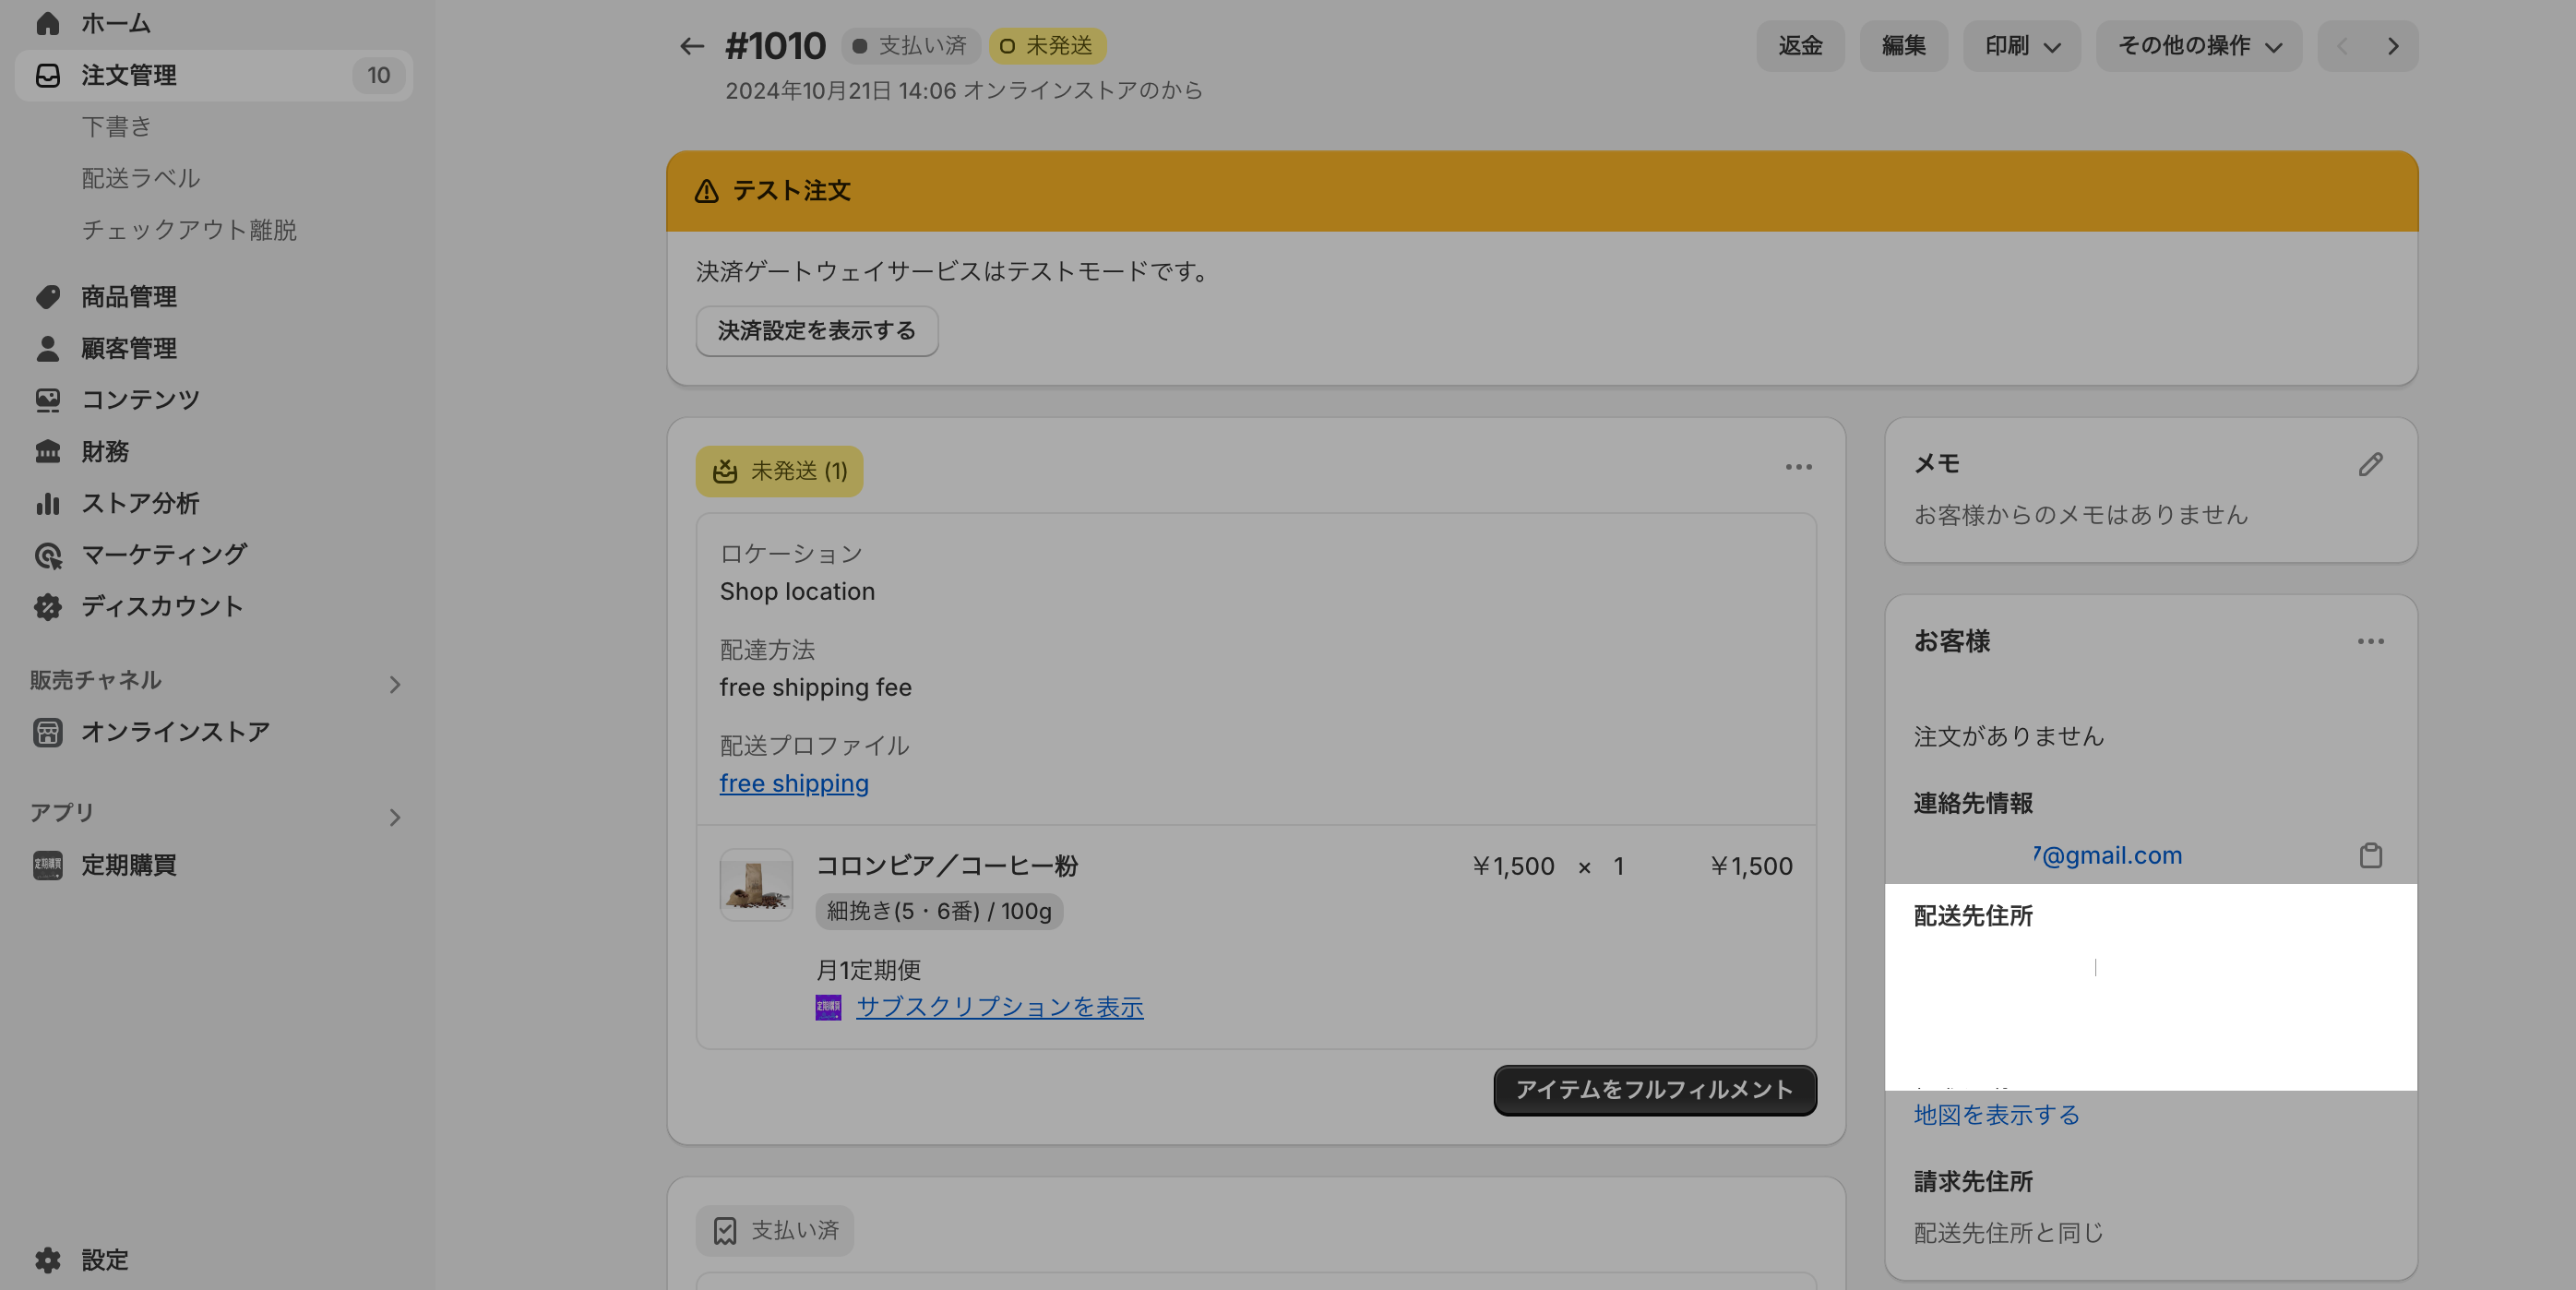
Task: Copy the email with the clipboard icon
Action: (2370, 856)
